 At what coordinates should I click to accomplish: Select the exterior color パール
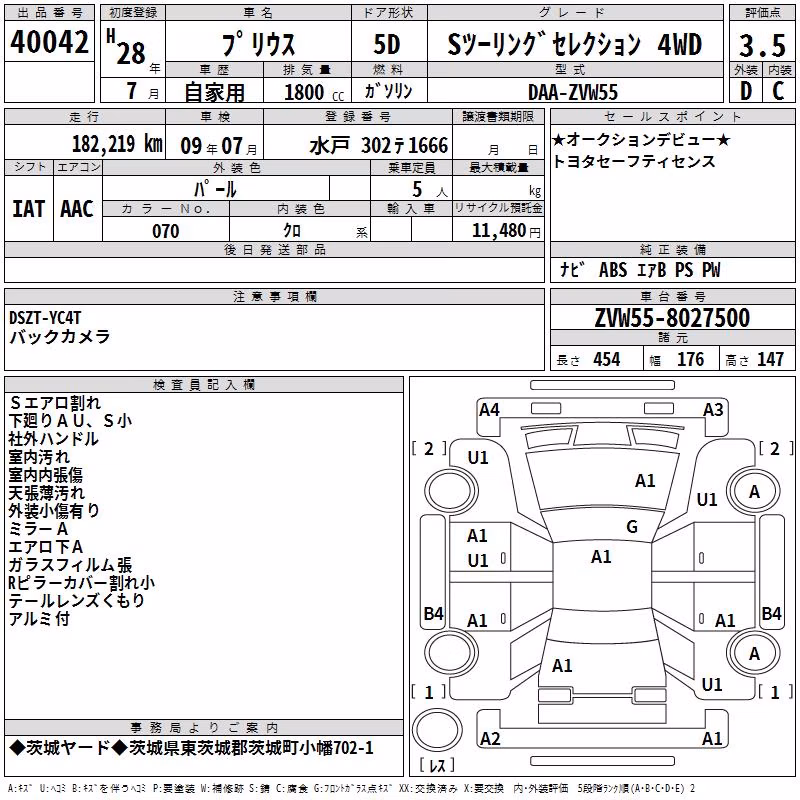pyautogui.click(x=215, y=189)
